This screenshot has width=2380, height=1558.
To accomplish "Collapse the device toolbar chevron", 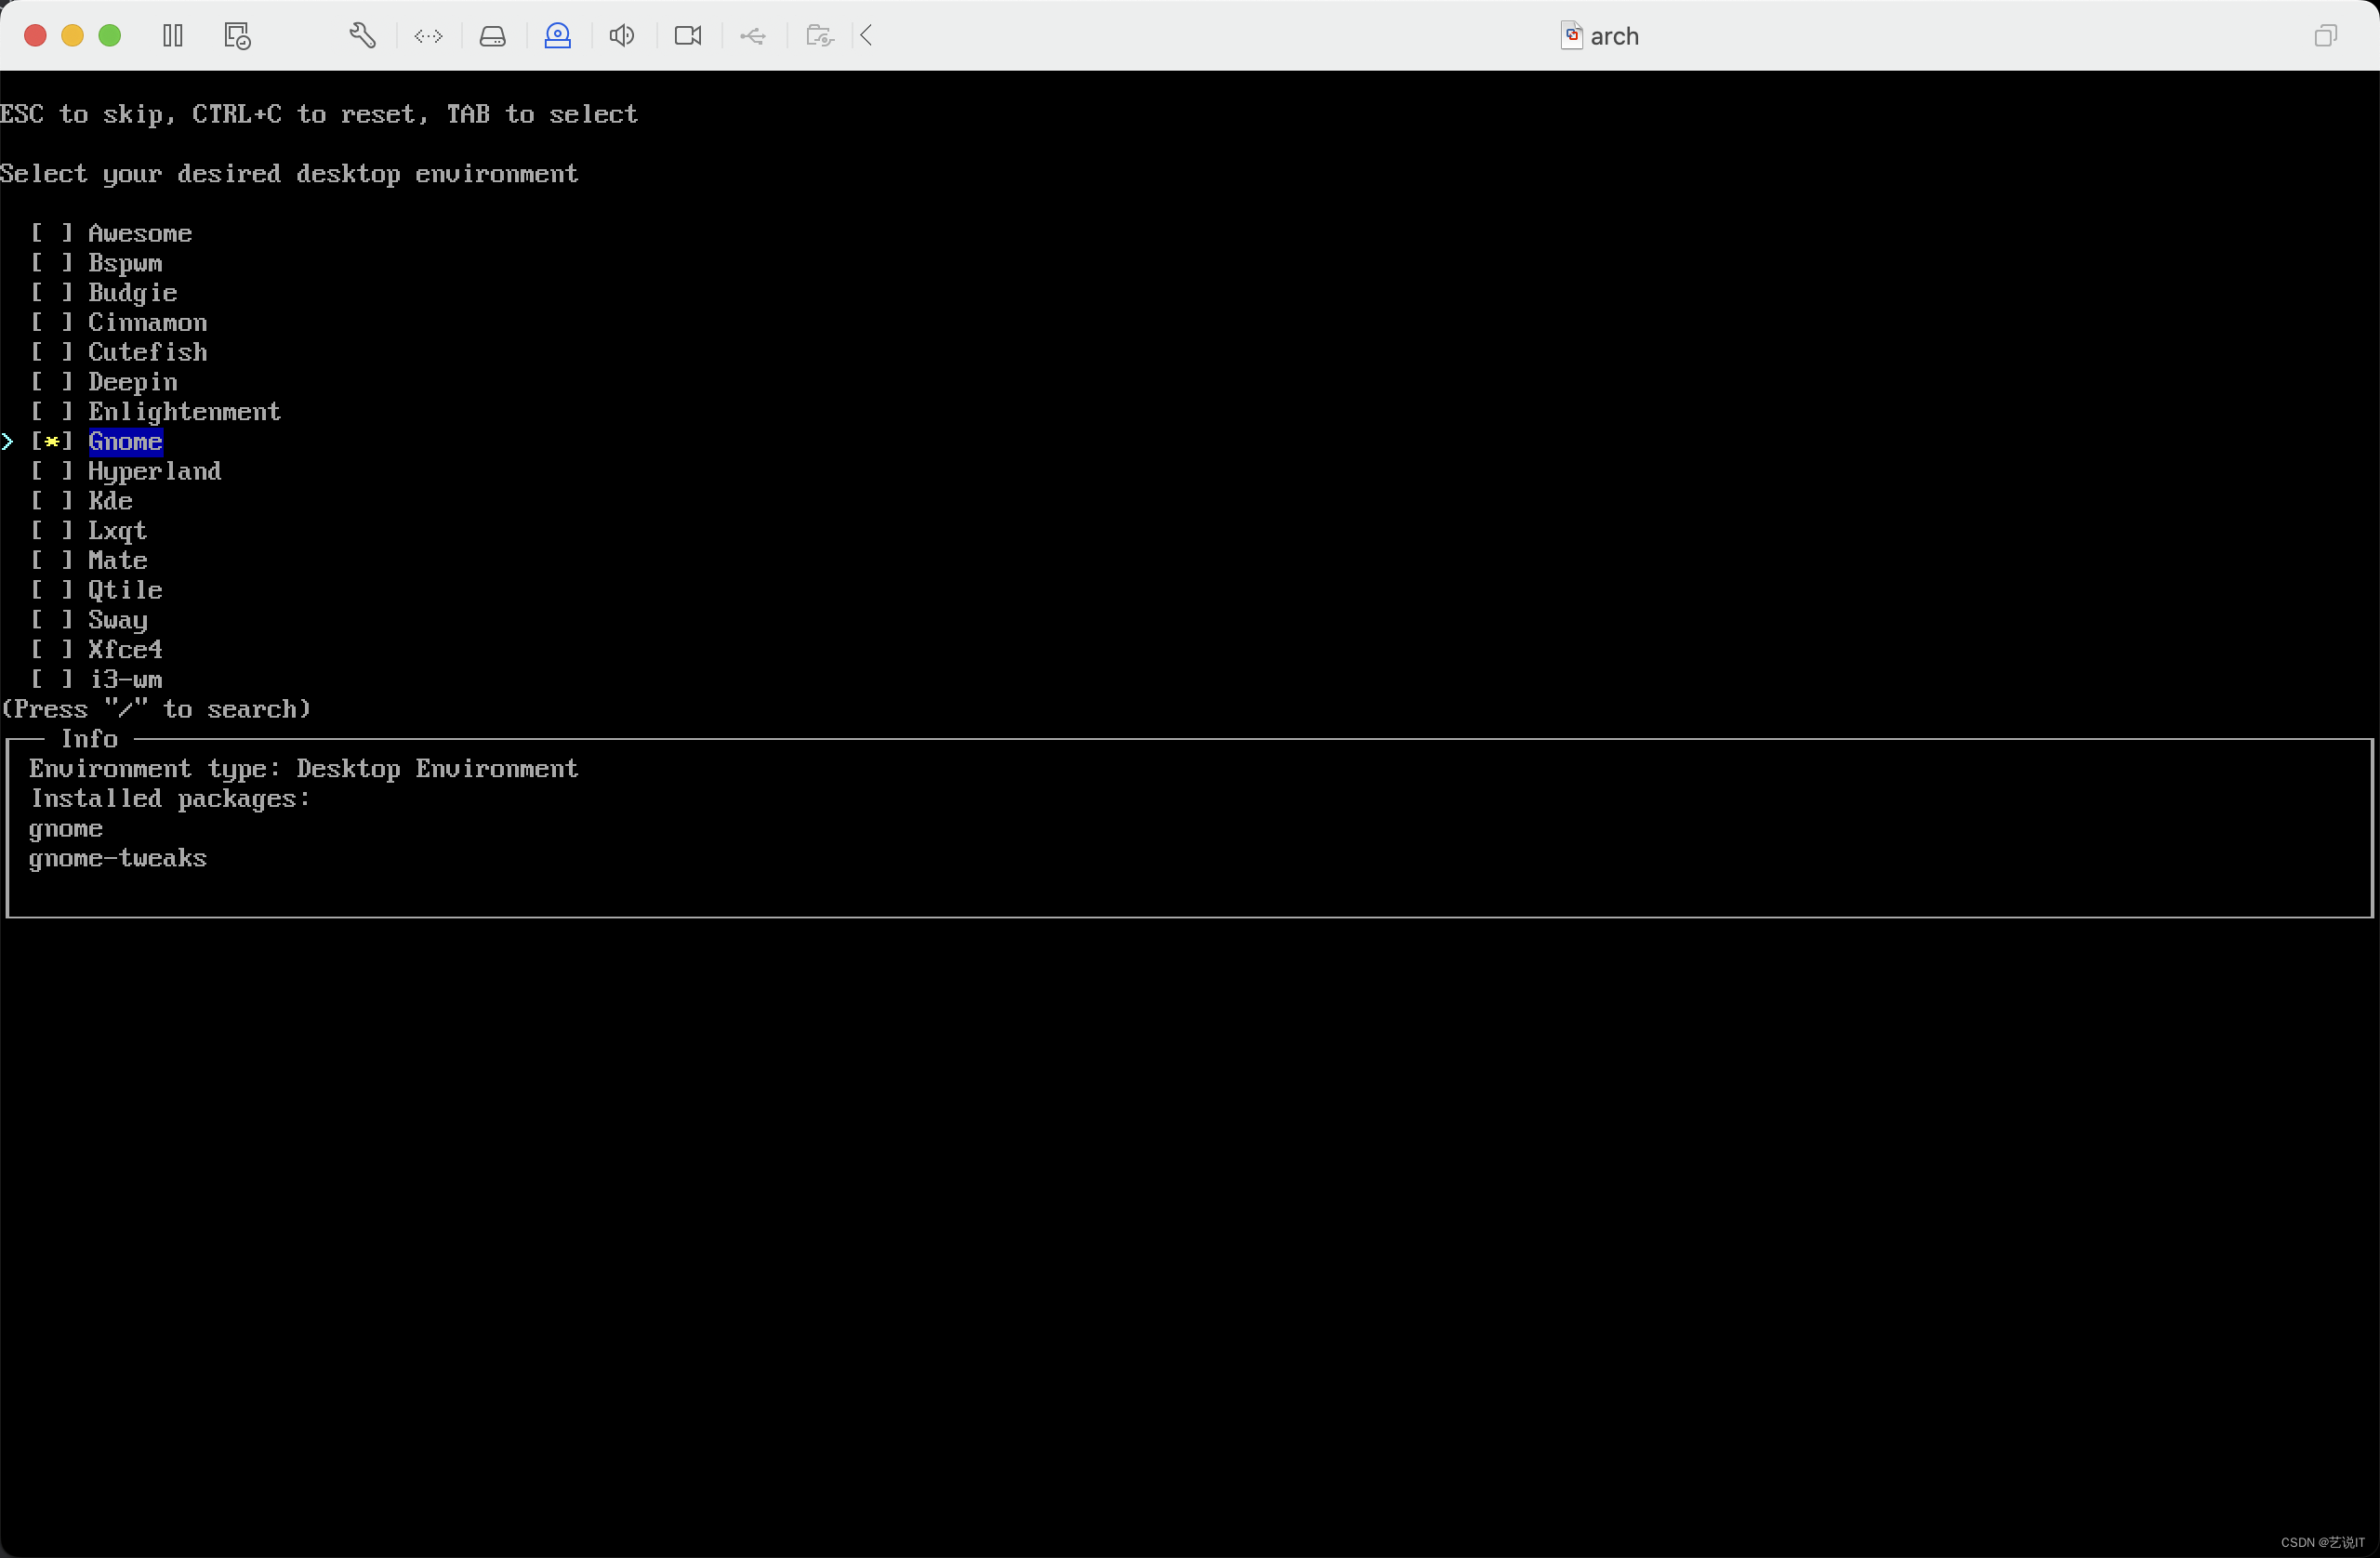I will click(x=867, y=36).
